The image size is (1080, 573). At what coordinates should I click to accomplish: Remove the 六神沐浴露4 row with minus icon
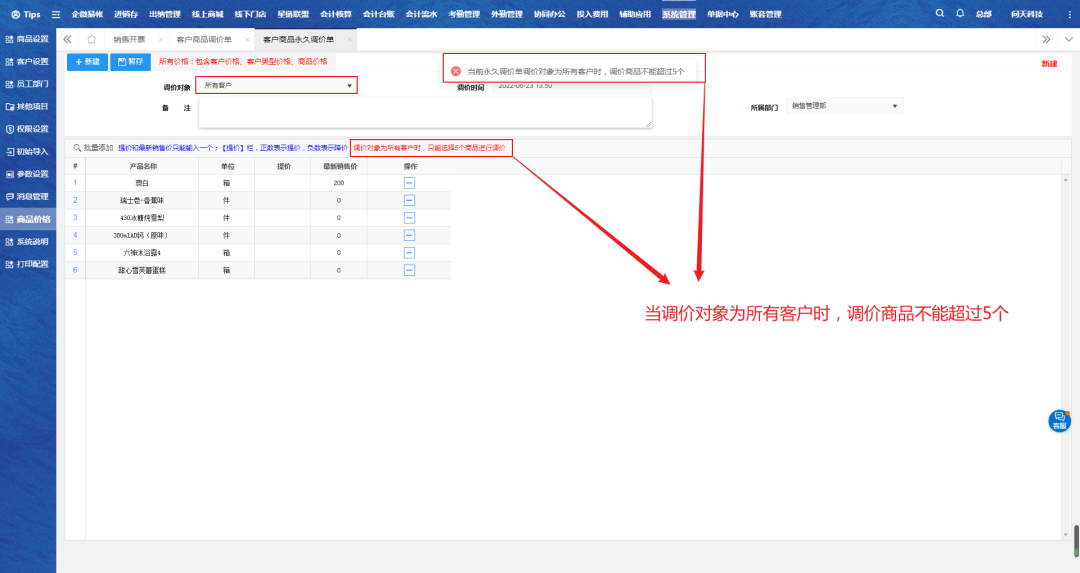[409, 253]
